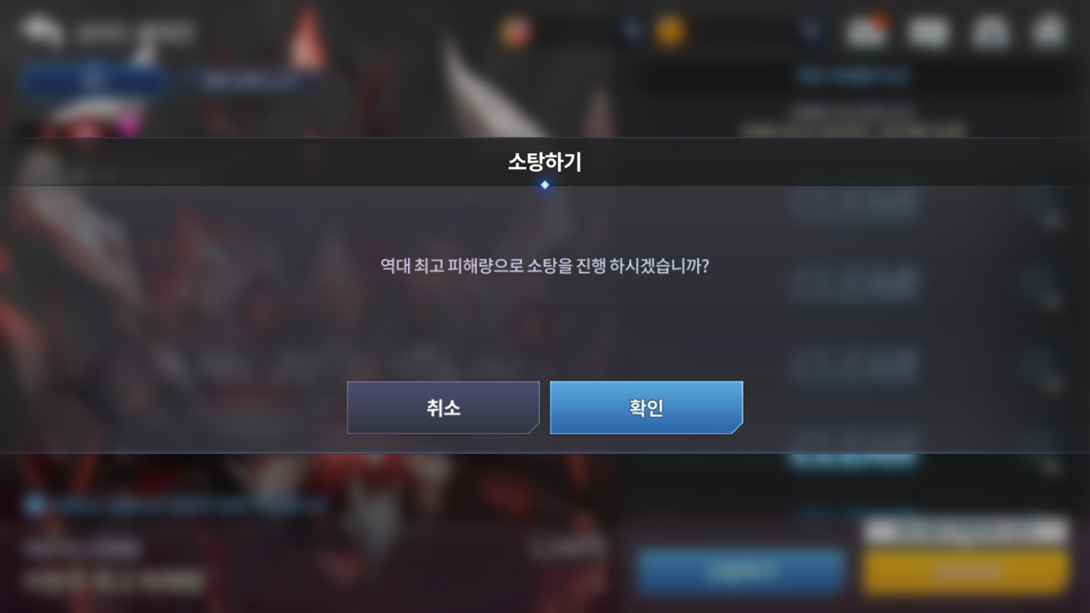Click the first blurred blue entry in right list
1090x613 pixels.
(854, 205)
